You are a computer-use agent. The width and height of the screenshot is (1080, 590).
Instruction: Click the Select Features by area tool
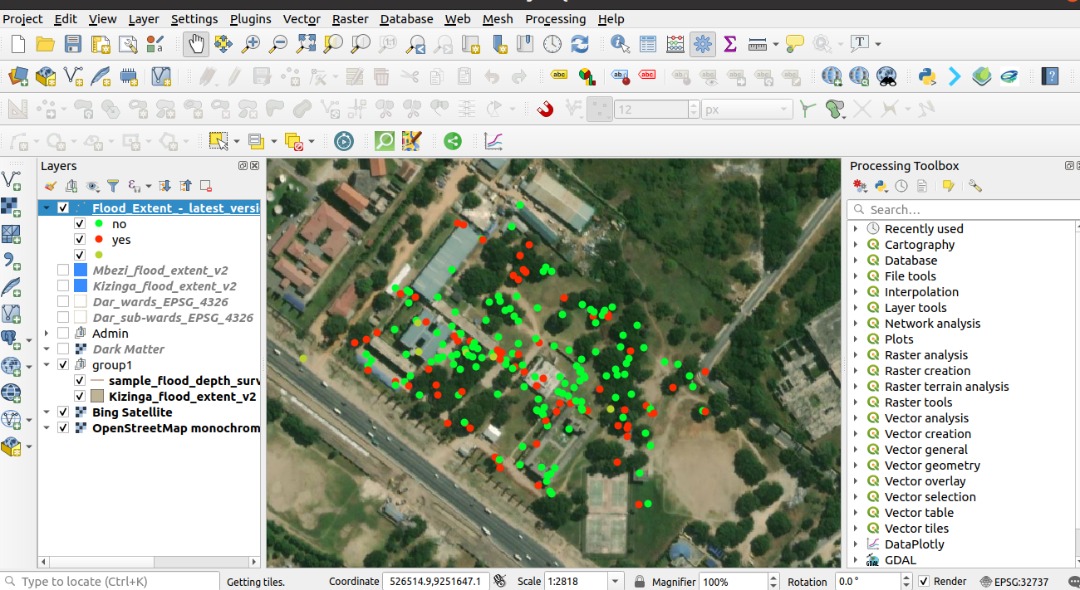[218, 141]
